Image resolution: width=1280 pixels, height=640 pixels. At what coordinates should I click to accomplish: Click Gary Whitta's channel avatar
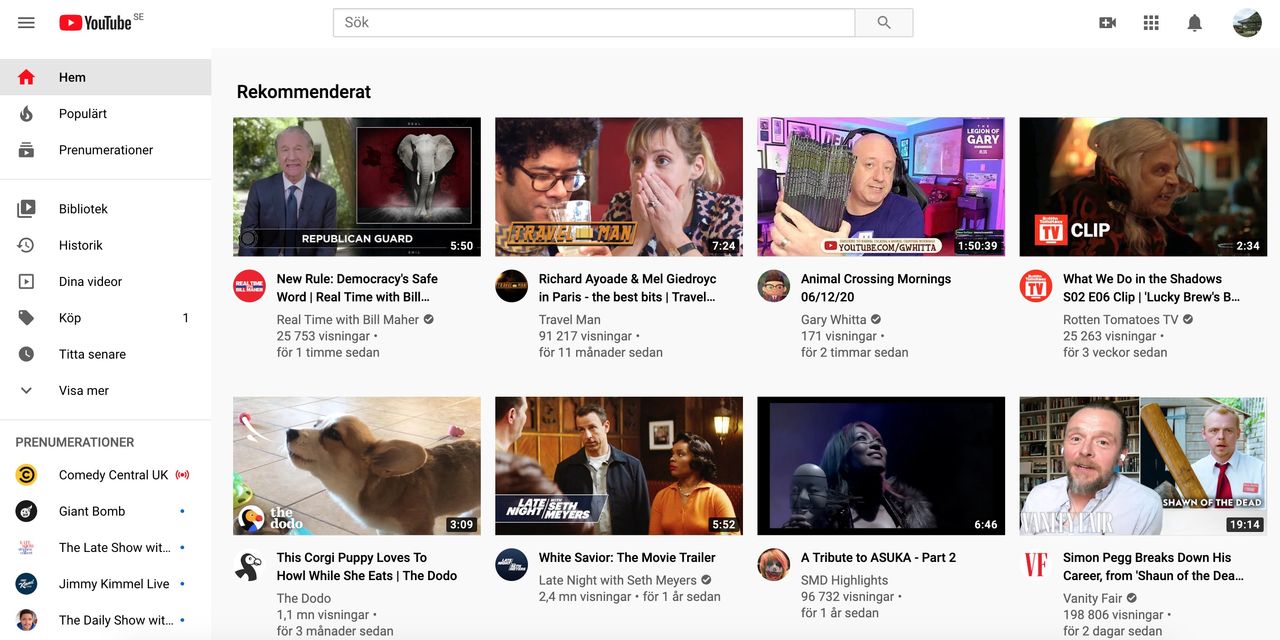[x=773, y=286]
